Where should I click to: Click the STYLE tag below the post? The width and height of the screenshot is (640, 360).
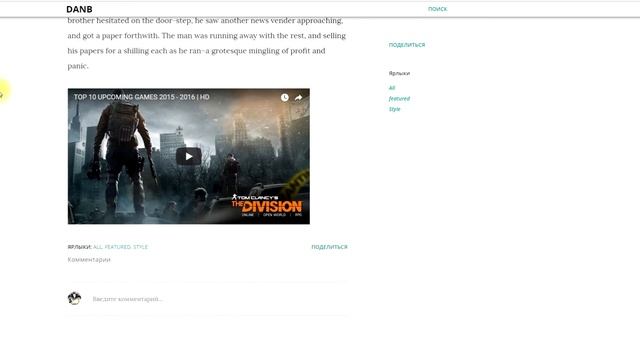coord(140,247)
